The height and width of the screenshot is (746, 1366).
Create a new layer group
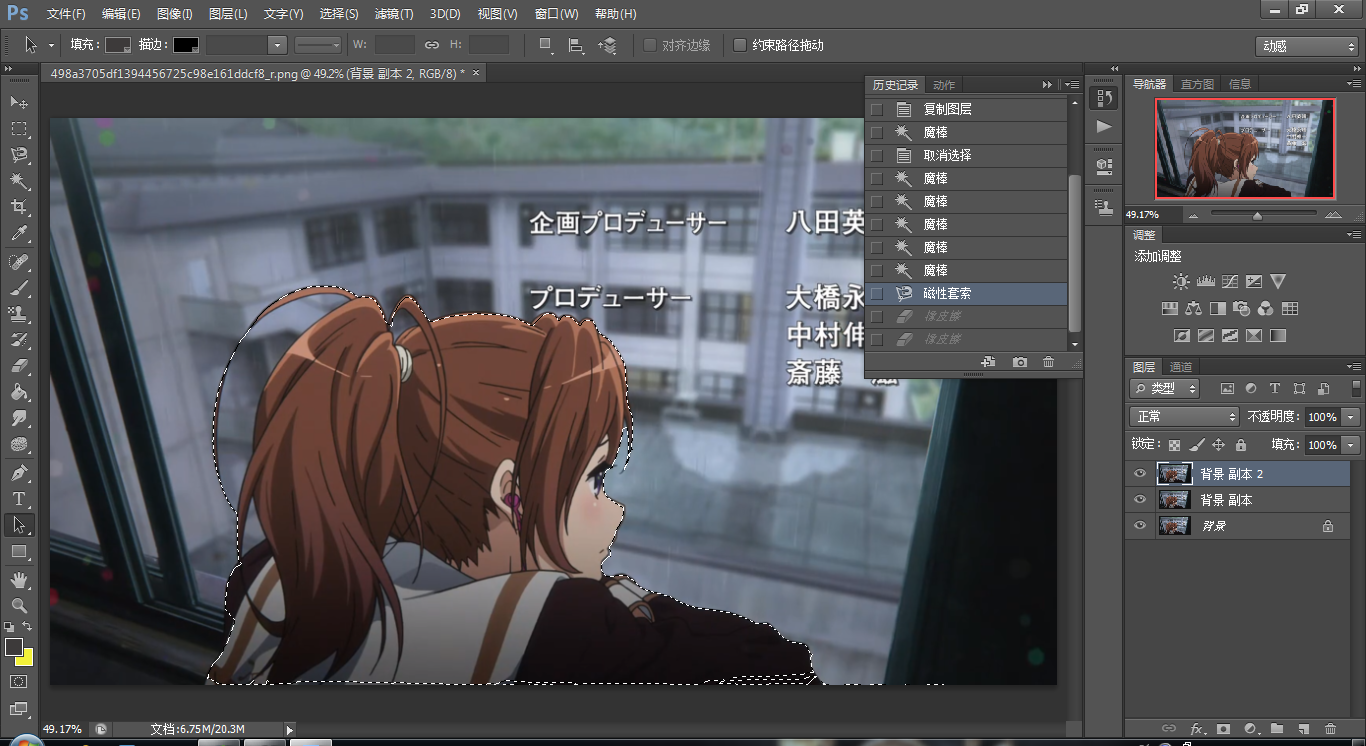coord(1277,729)
